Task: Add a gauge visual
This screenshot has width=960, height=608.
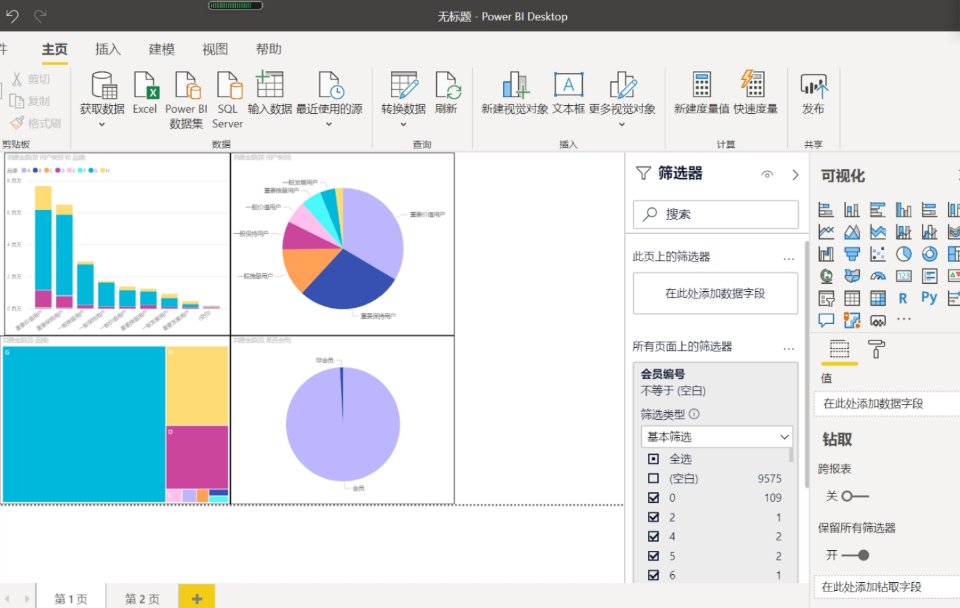Action: coord(877,276)
